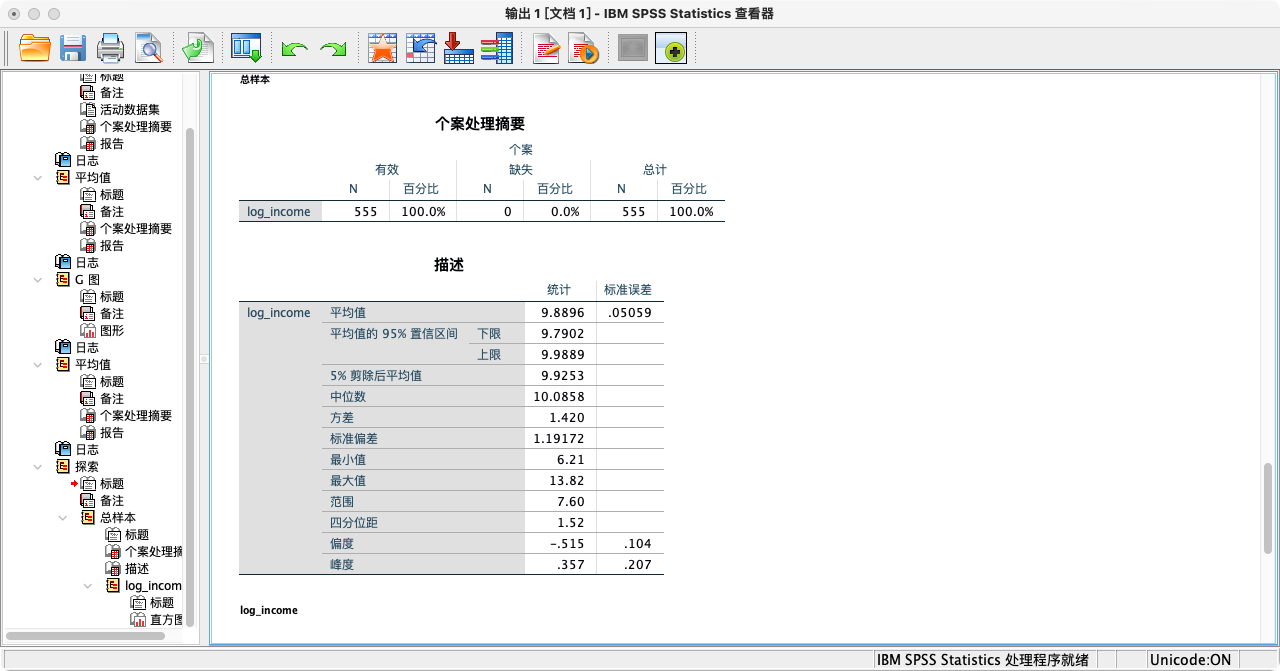The height and width of the screenshot is (671, 1280).
Task: Click the greyed-out toolbar icon
Action: [x=633, y=48]
